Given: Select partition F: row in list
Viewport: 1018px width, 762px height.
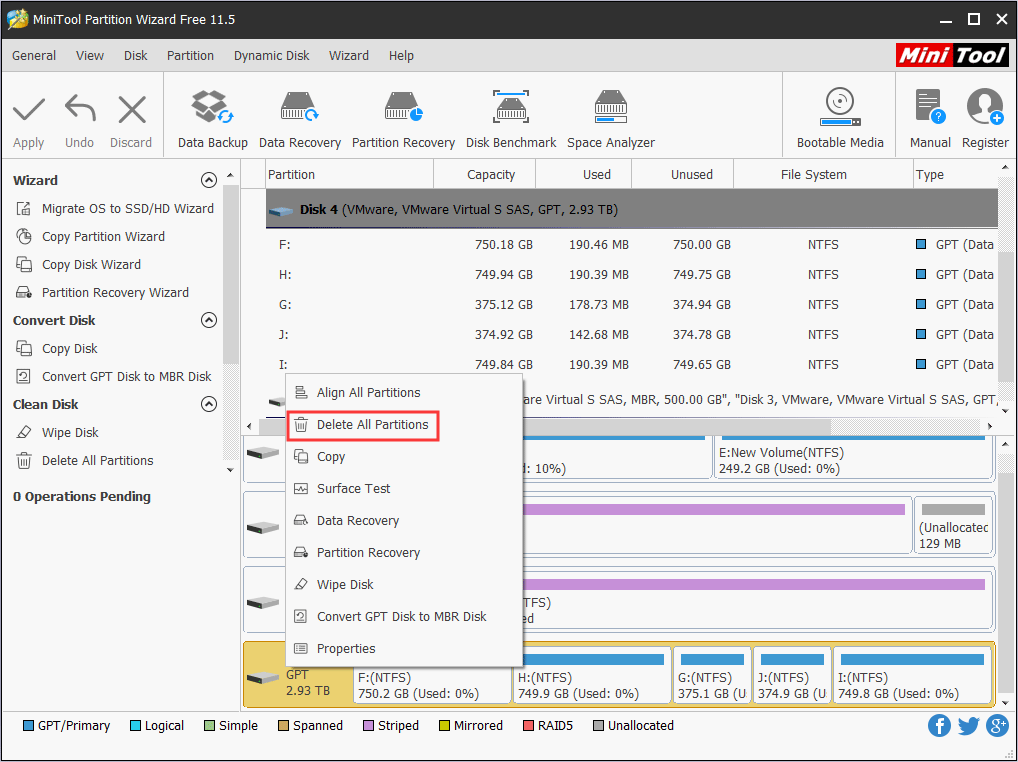Looking at the screenshot, I should [x=632, y=245].
